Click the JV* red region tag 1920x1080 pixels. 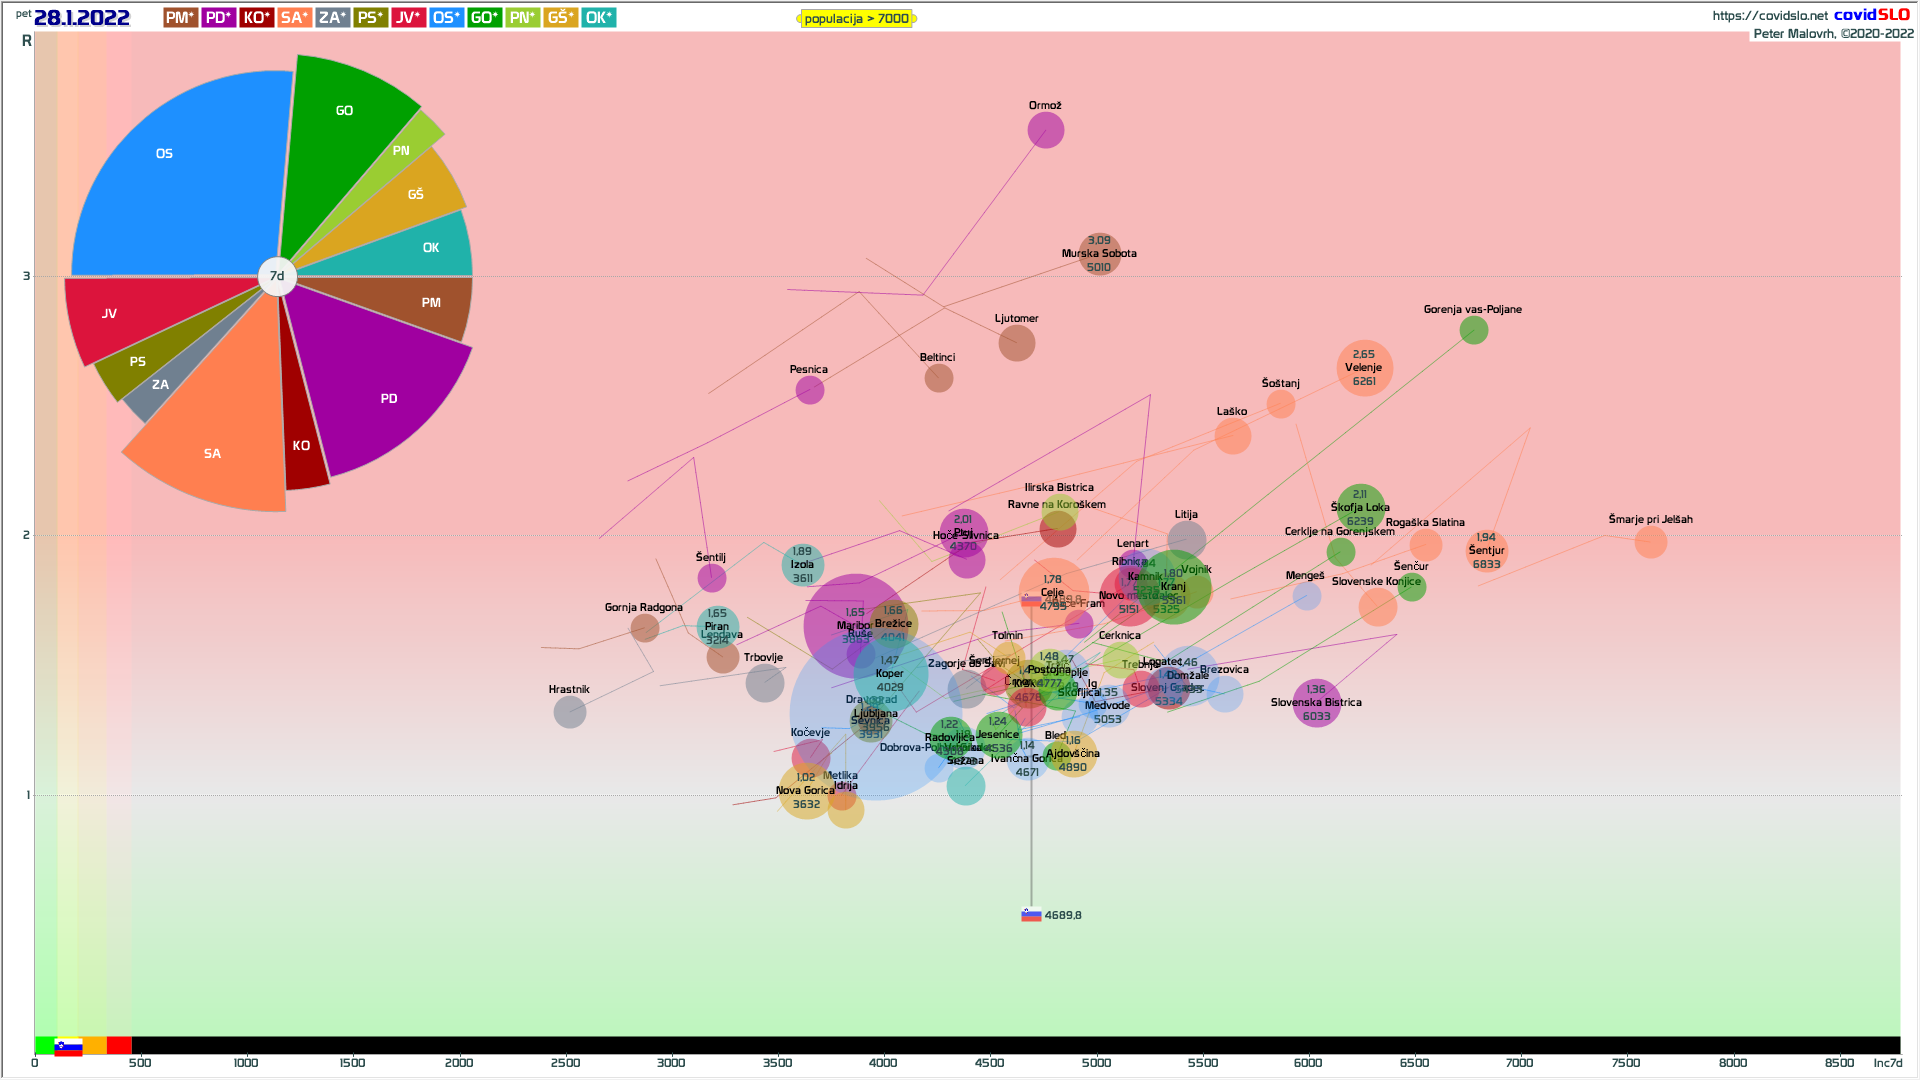(x=408, y=18)
